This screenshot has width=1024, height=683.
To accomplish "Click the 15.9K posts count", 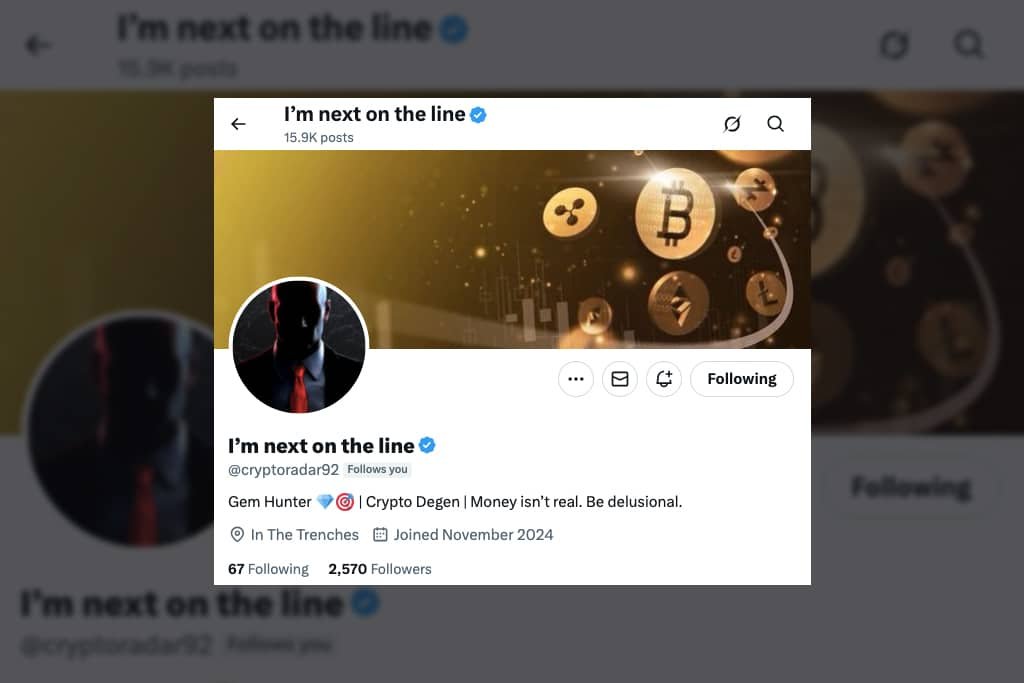I will pyautogui.click(x=318, y=138).
